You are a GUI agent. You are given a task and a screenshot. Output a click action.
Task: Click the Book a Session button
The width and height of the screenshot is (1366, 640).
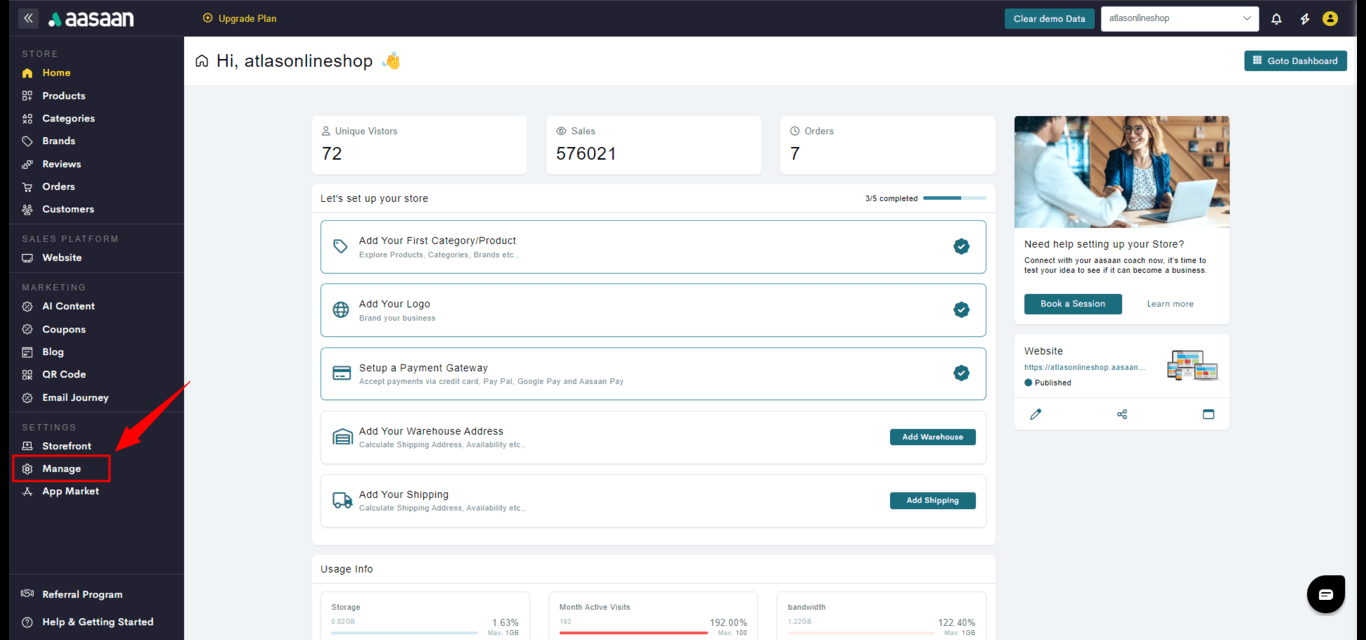(1072, 304)
